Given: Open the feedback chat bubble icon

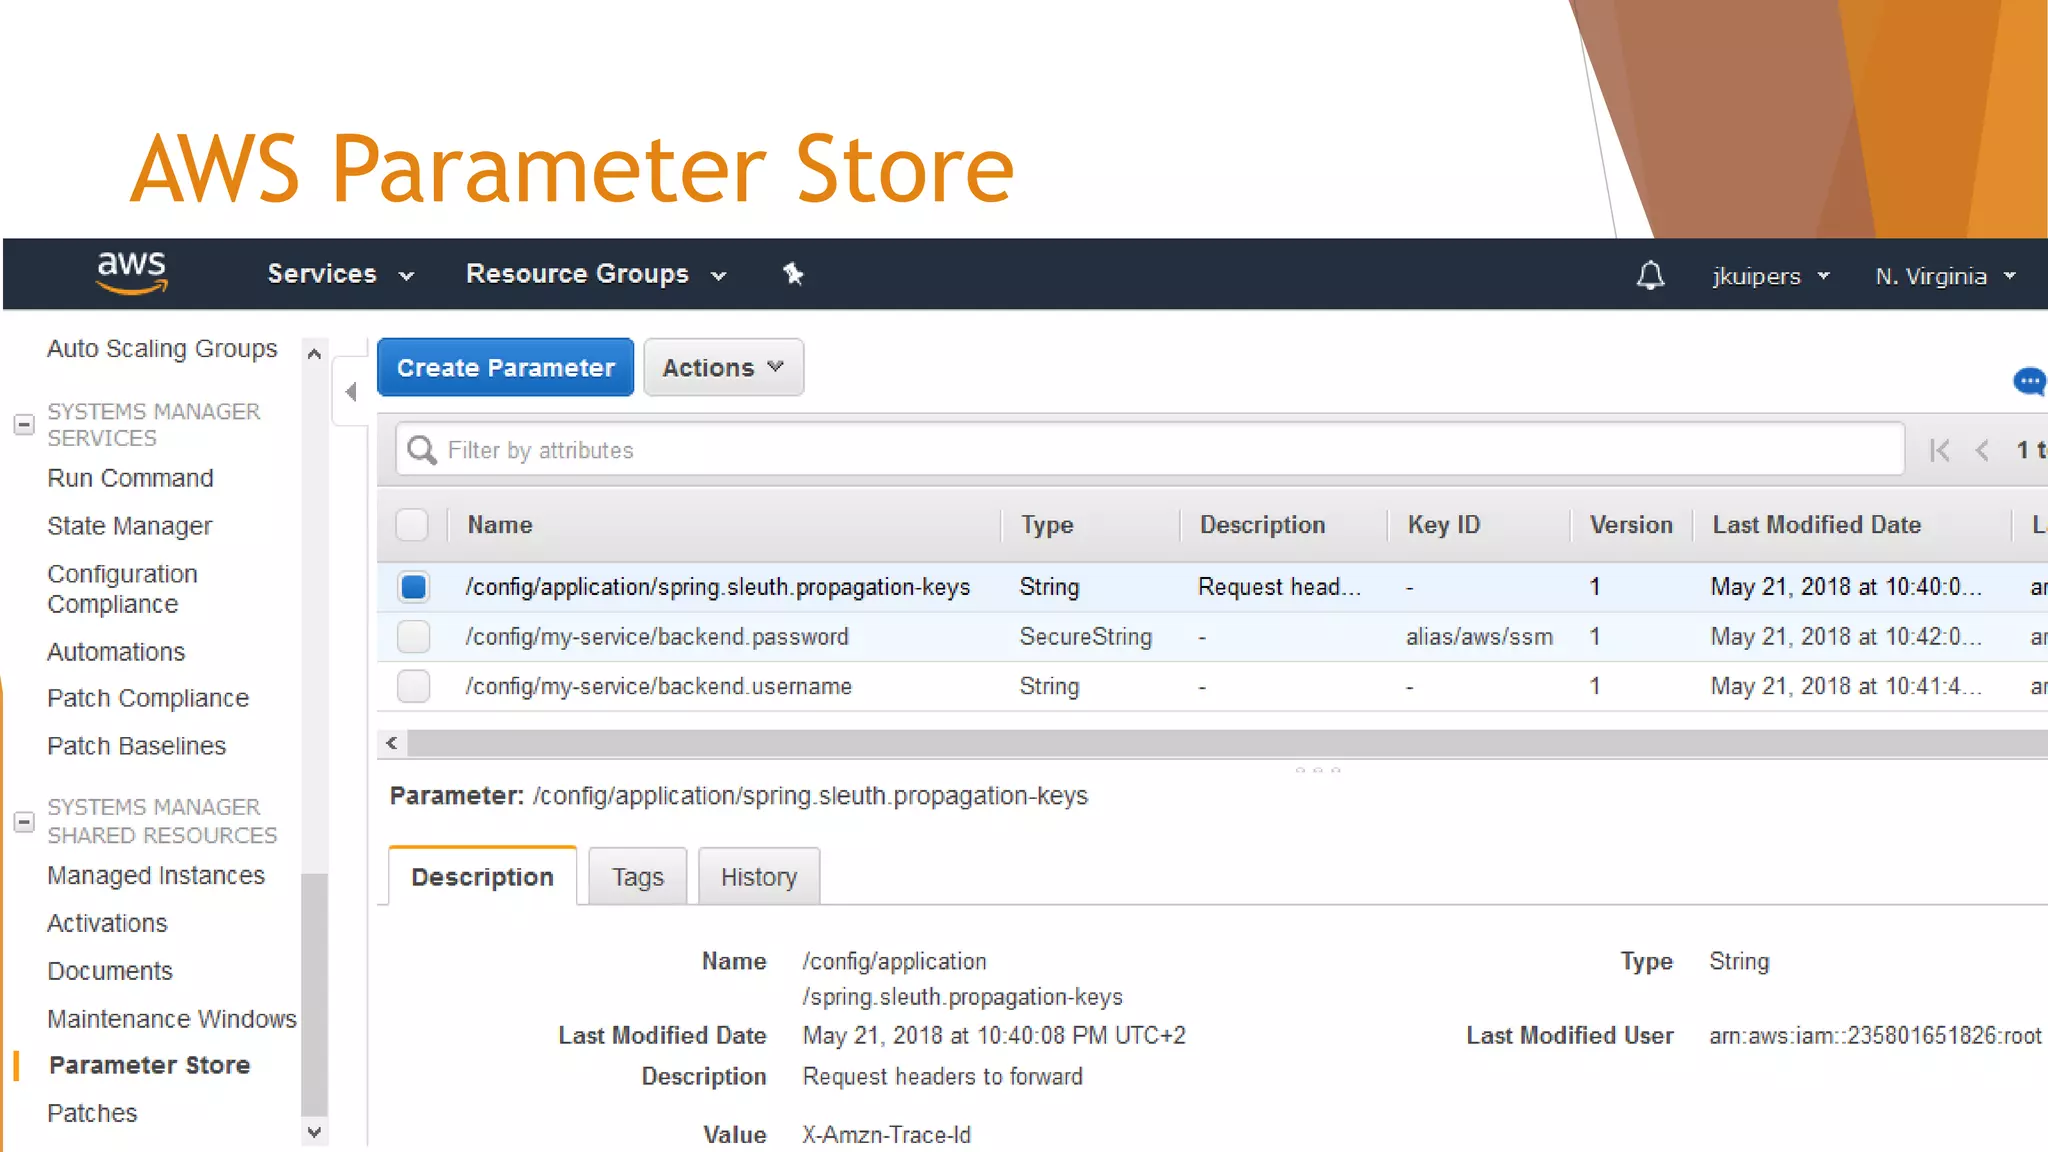Looking at the screenshot, I should (2029, 382).
